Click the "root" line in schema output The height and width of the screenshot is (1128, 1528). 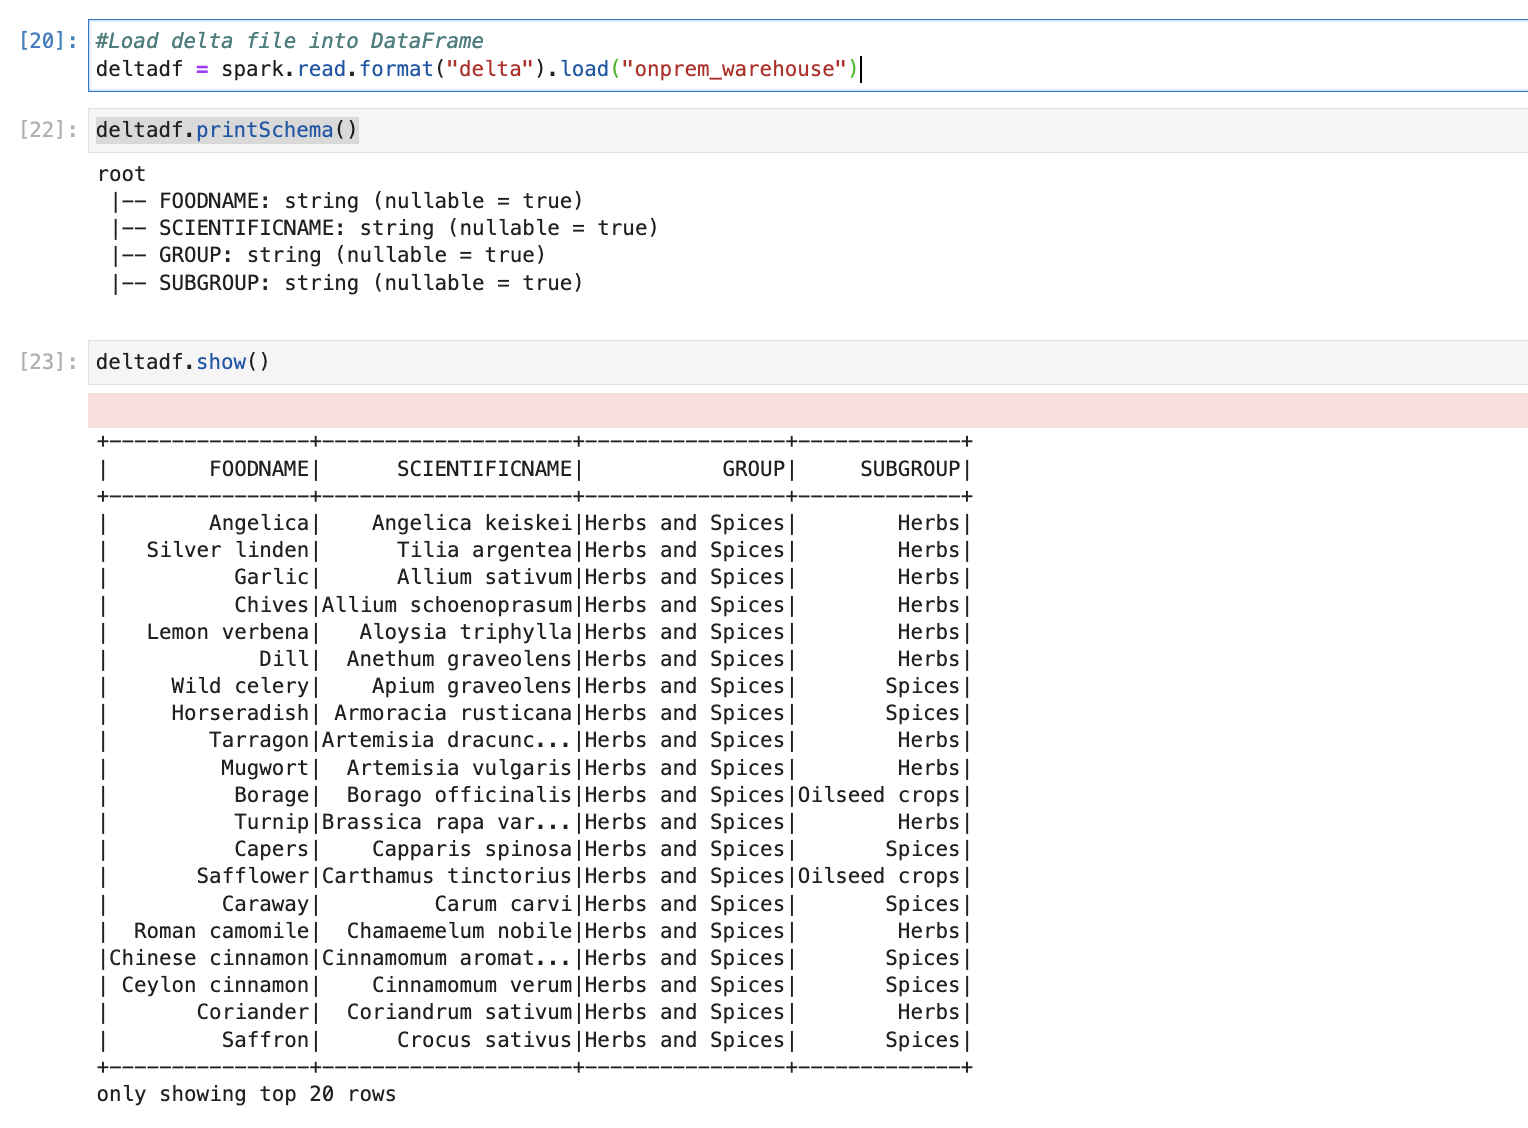point(121,174)
